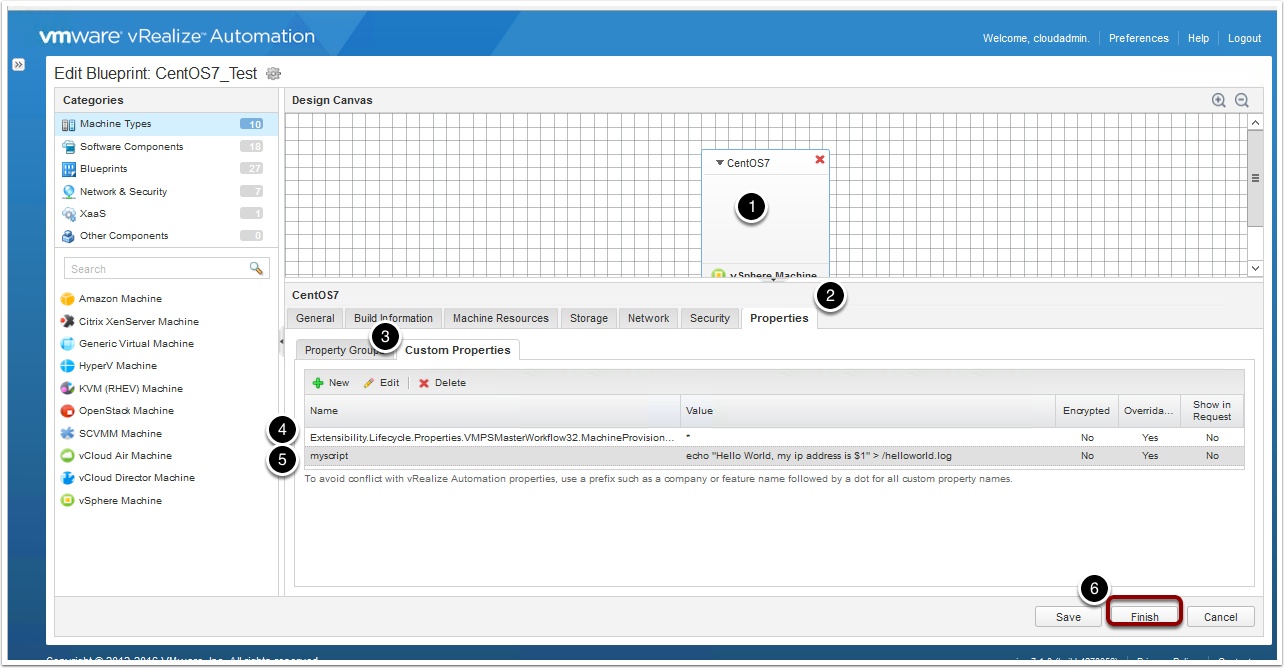Select the KVM (RHEV) Machine icon
Screen dimensions: 1284x668
68,389
